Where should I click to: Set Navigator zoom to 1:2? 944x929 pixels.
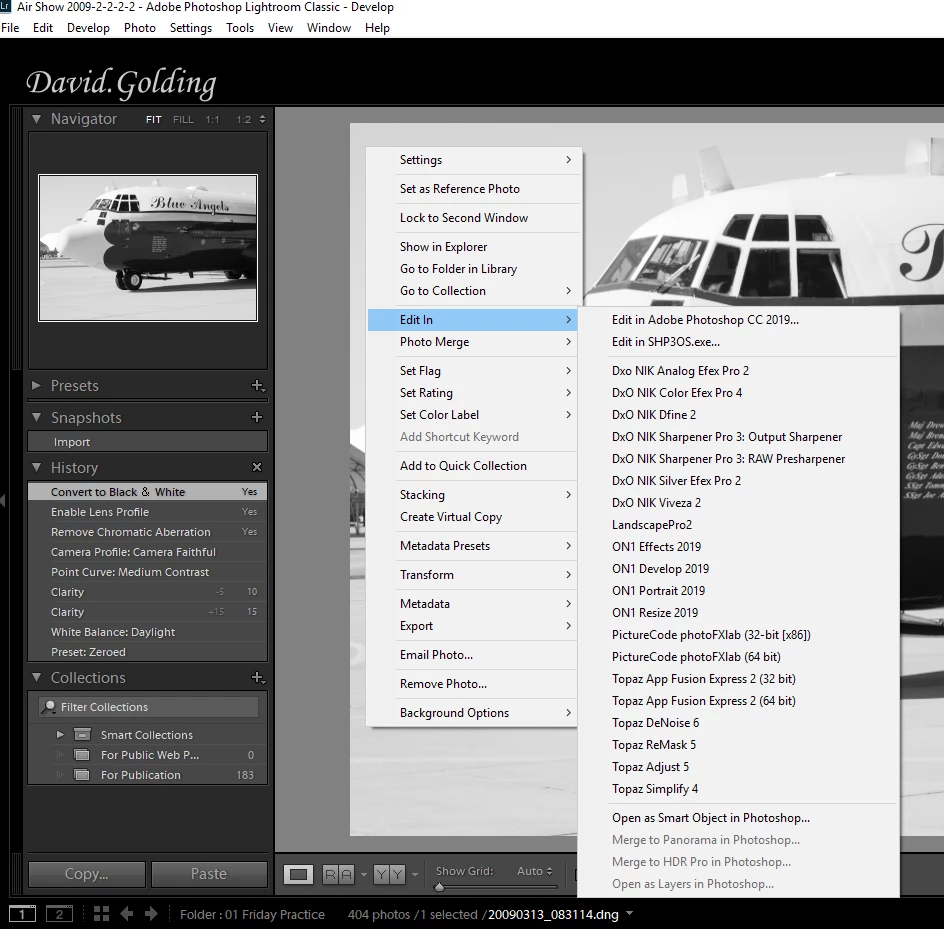click(243, 120)
